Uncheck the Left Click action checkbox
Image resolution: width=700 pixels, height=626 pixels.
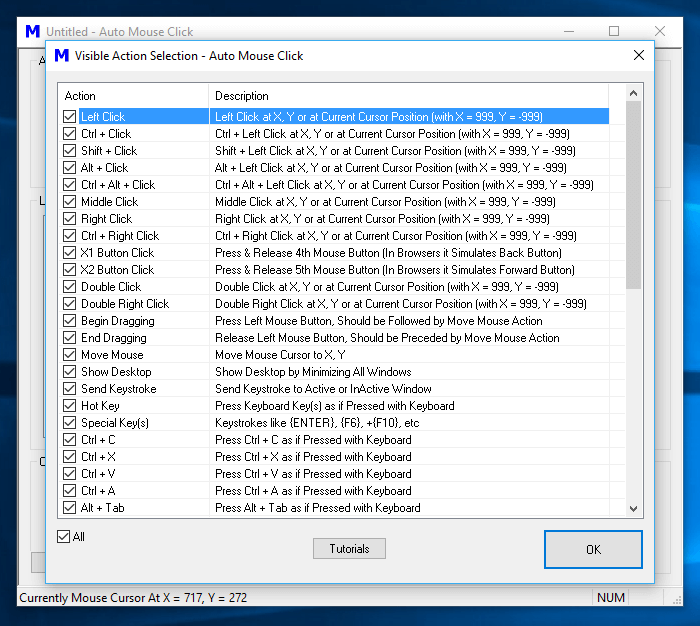tap(69, 117)
